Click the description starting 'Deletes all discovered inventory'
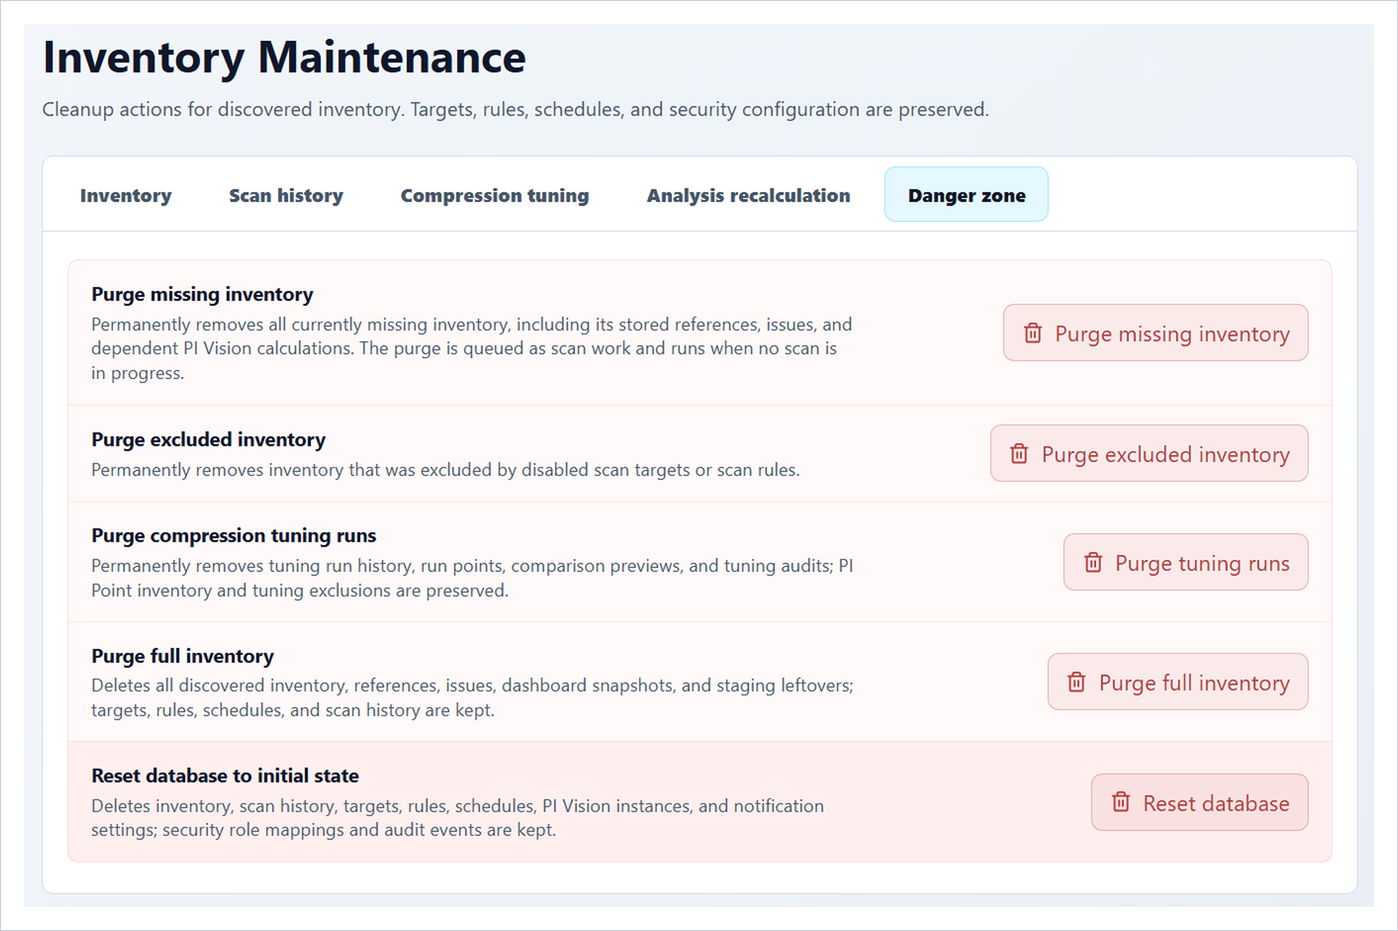Image resolution: width=1398 pixels, height=931 pixels. click(472, 698)
